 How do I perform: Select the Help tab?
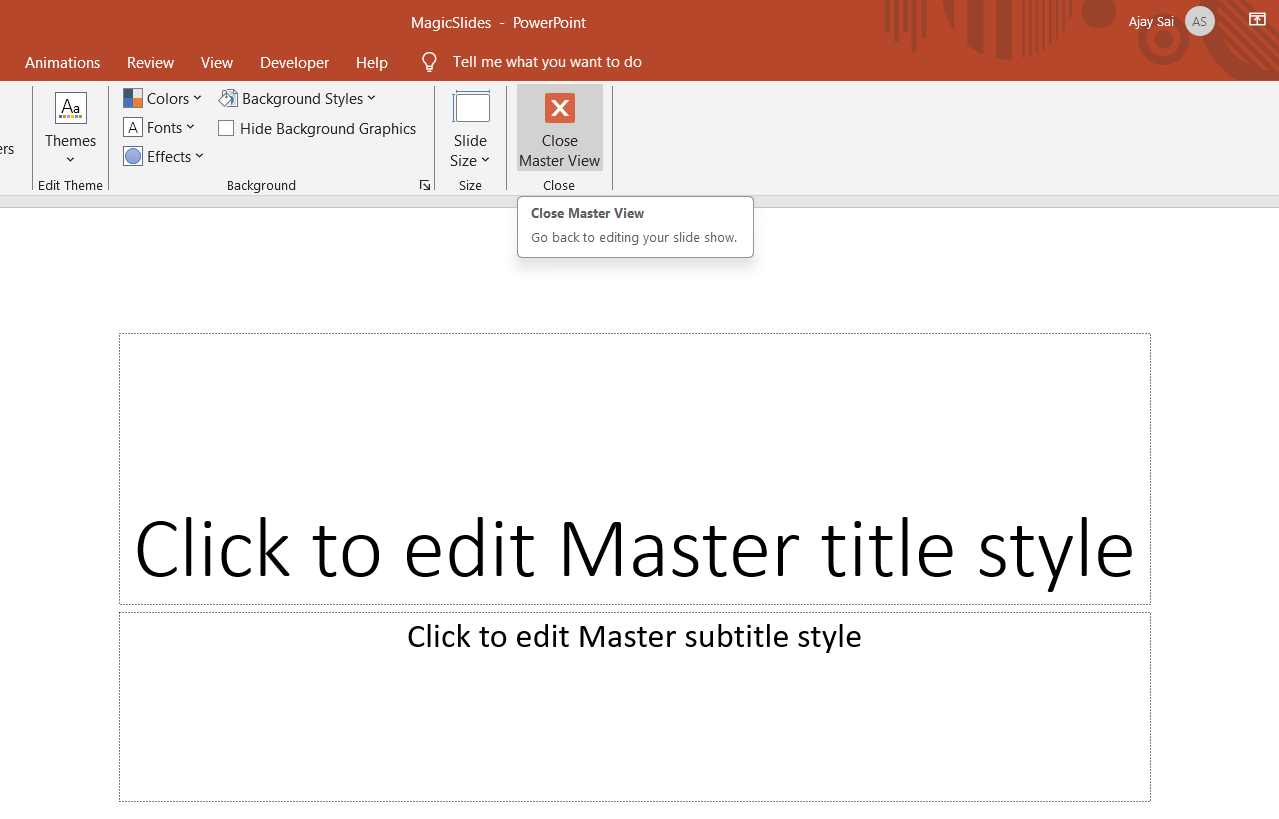371,62
